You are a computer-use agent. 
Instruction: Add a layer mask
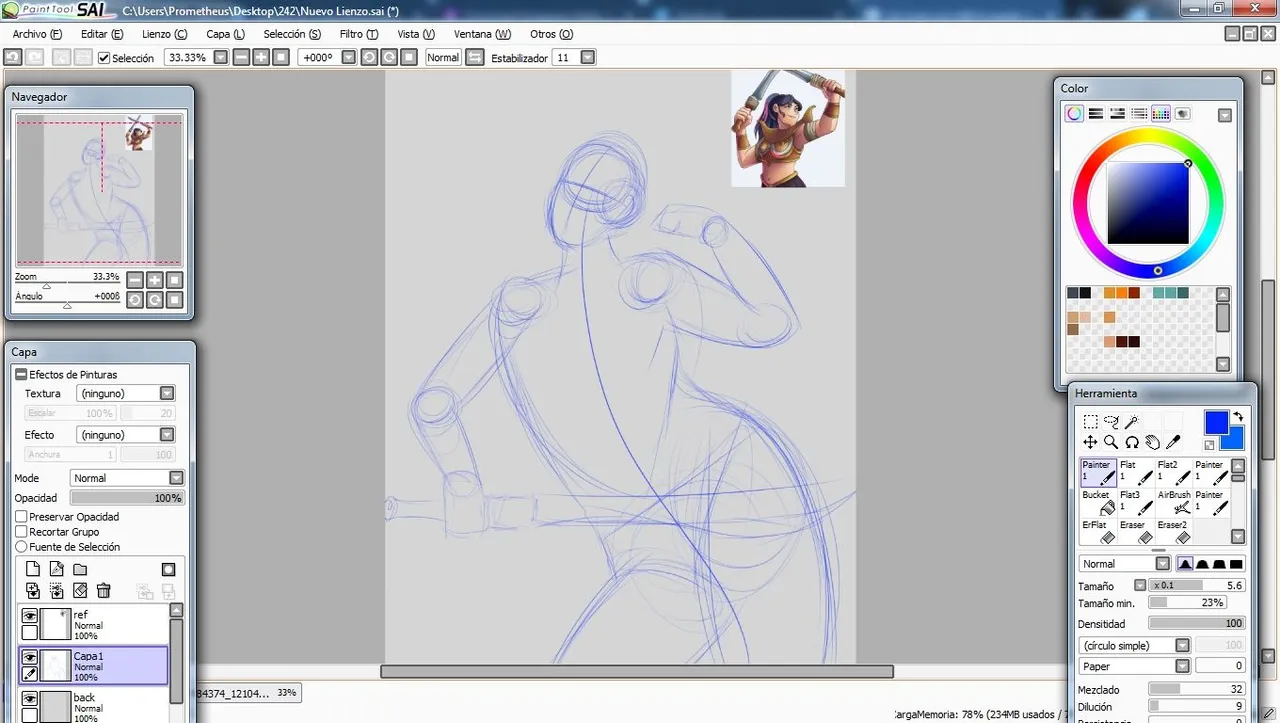pos(168,569)
